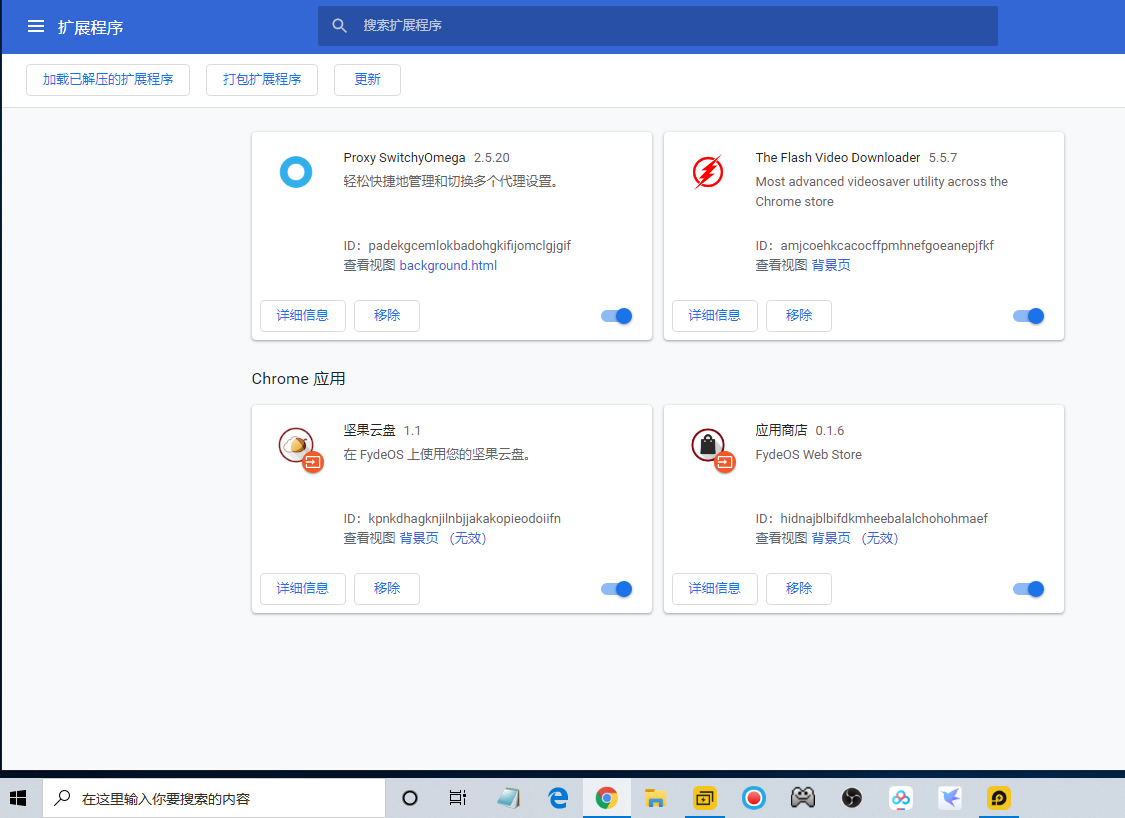
Task: Click the Chrome 应用 section heading
Action: pos(298,379)
